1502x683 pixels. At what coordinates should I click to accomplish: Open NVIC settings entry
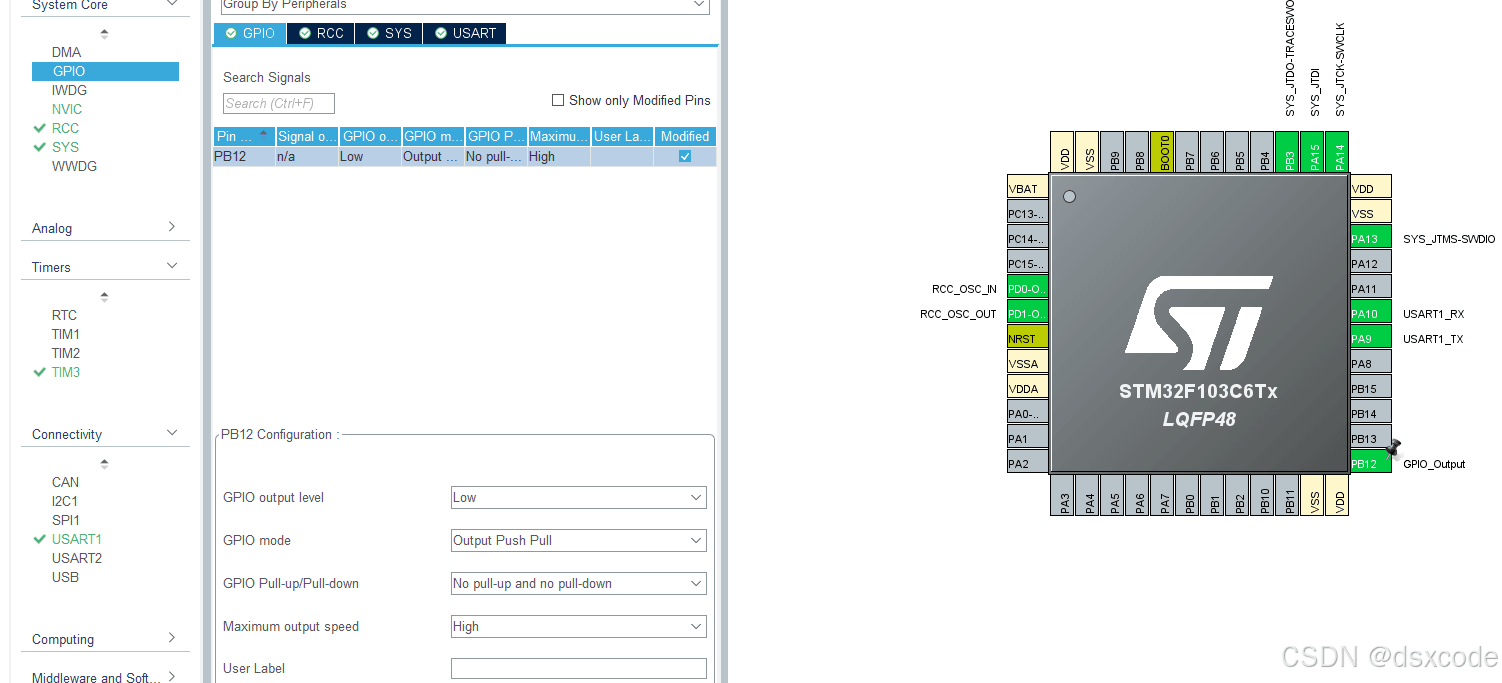coord(67,109)
